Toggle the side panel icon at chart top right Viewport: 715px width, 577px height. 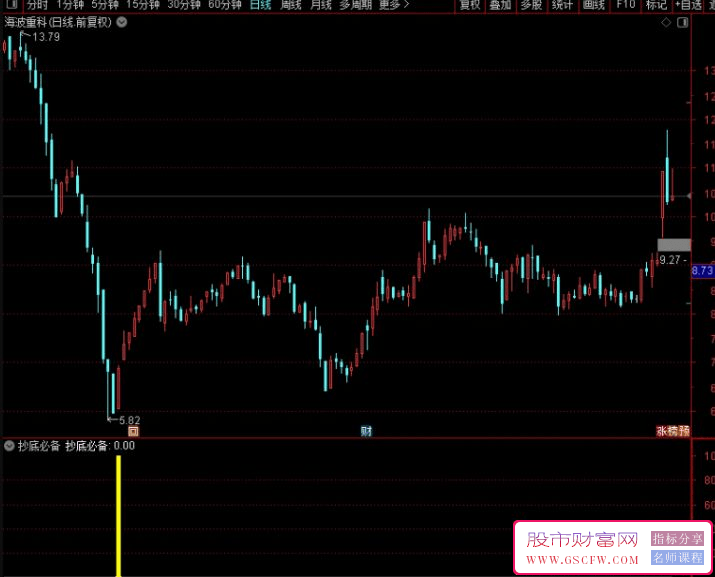pyautogui.click(x=683, y=22)
